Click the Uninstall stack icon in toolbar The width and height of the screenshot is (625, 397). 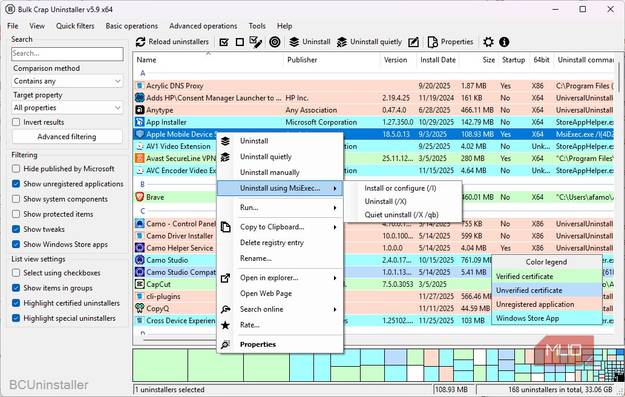[x=294, y=42]
